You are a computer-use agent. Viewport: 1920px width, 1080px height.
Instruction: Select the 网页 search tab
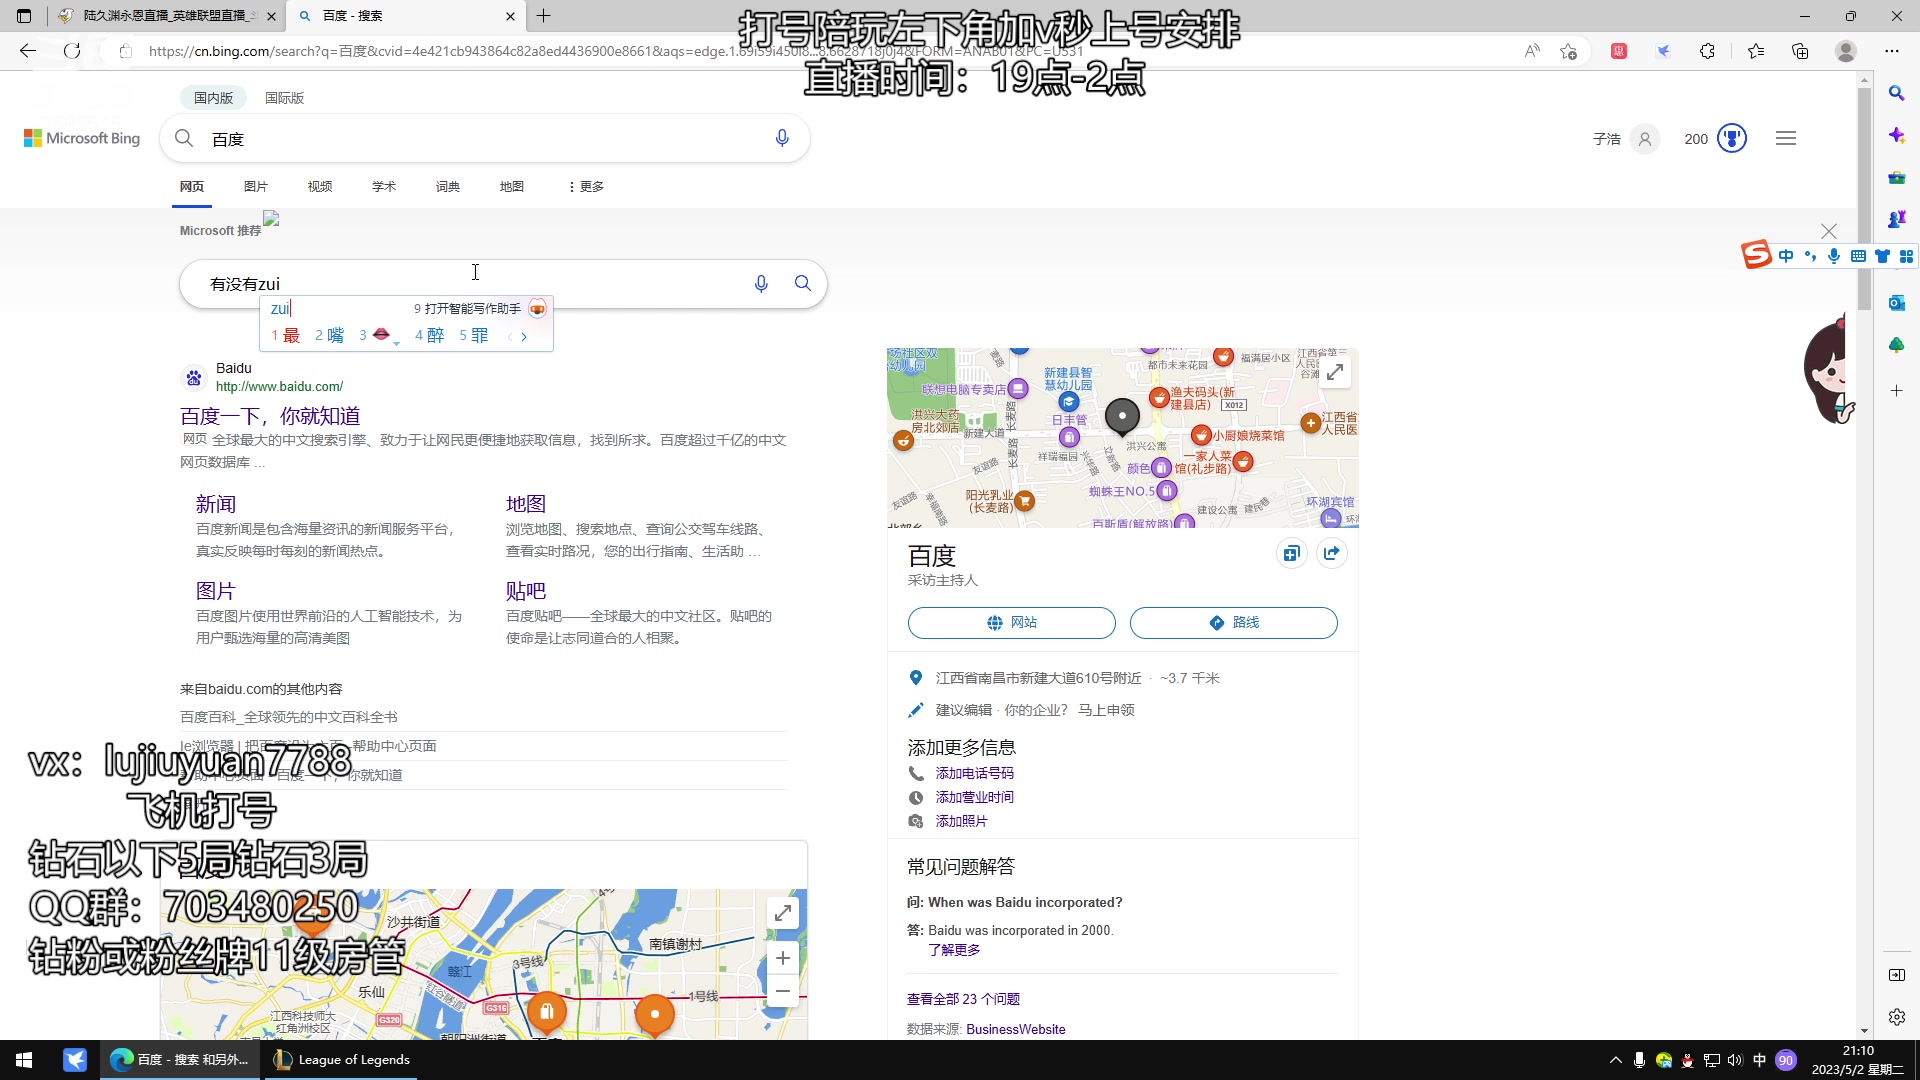[192, 187]
